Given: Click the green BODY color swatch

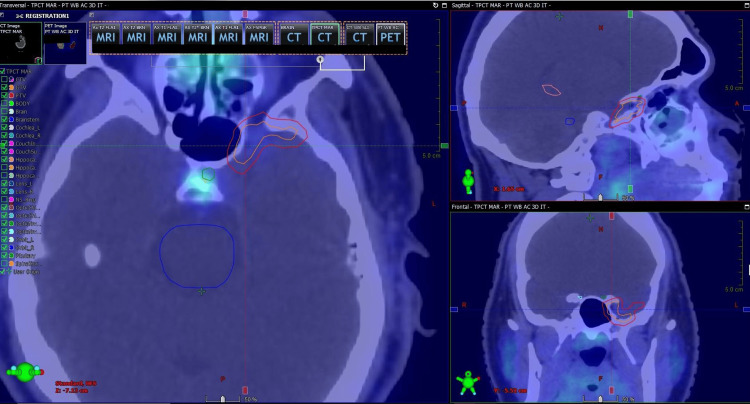Looking at the screenshot, I should tap(11, 103).
